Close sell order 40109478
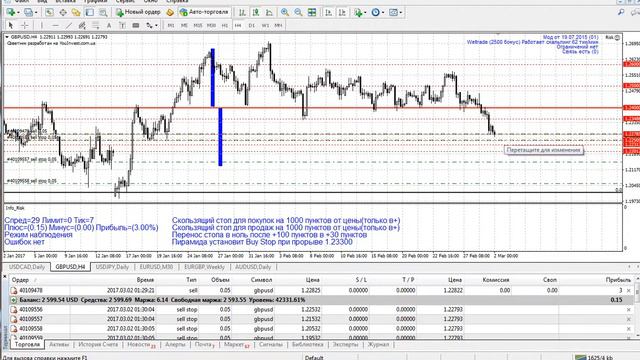Viewport: 640px width, 360px height. 629,291
